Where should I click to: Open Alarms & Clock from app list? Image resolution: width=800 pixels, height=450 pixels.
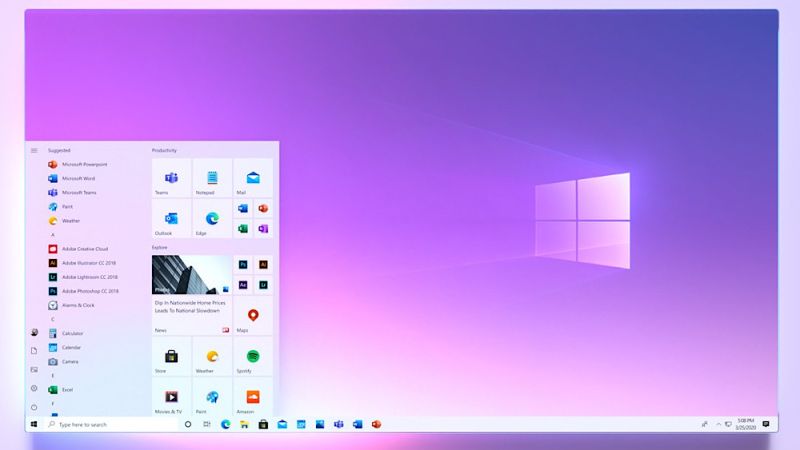[x=71, y=305]
